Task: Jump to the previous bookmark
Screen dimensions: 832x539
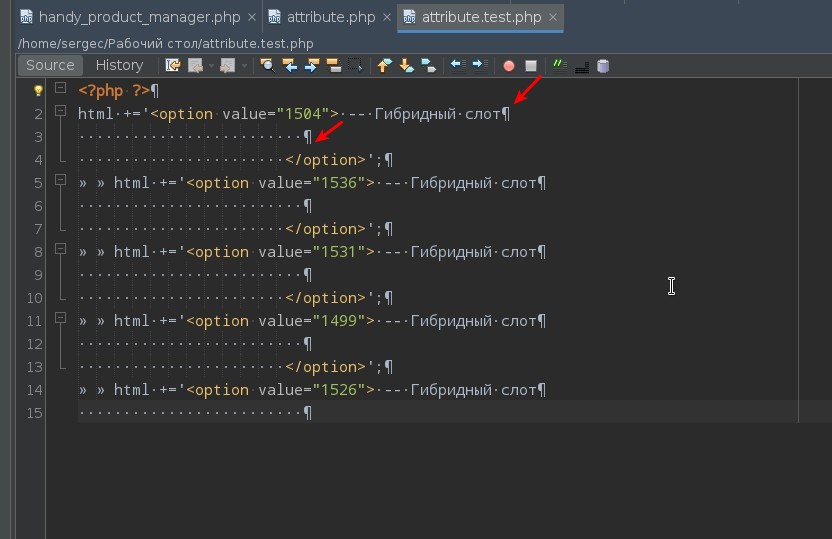Action: pos(384,66)
